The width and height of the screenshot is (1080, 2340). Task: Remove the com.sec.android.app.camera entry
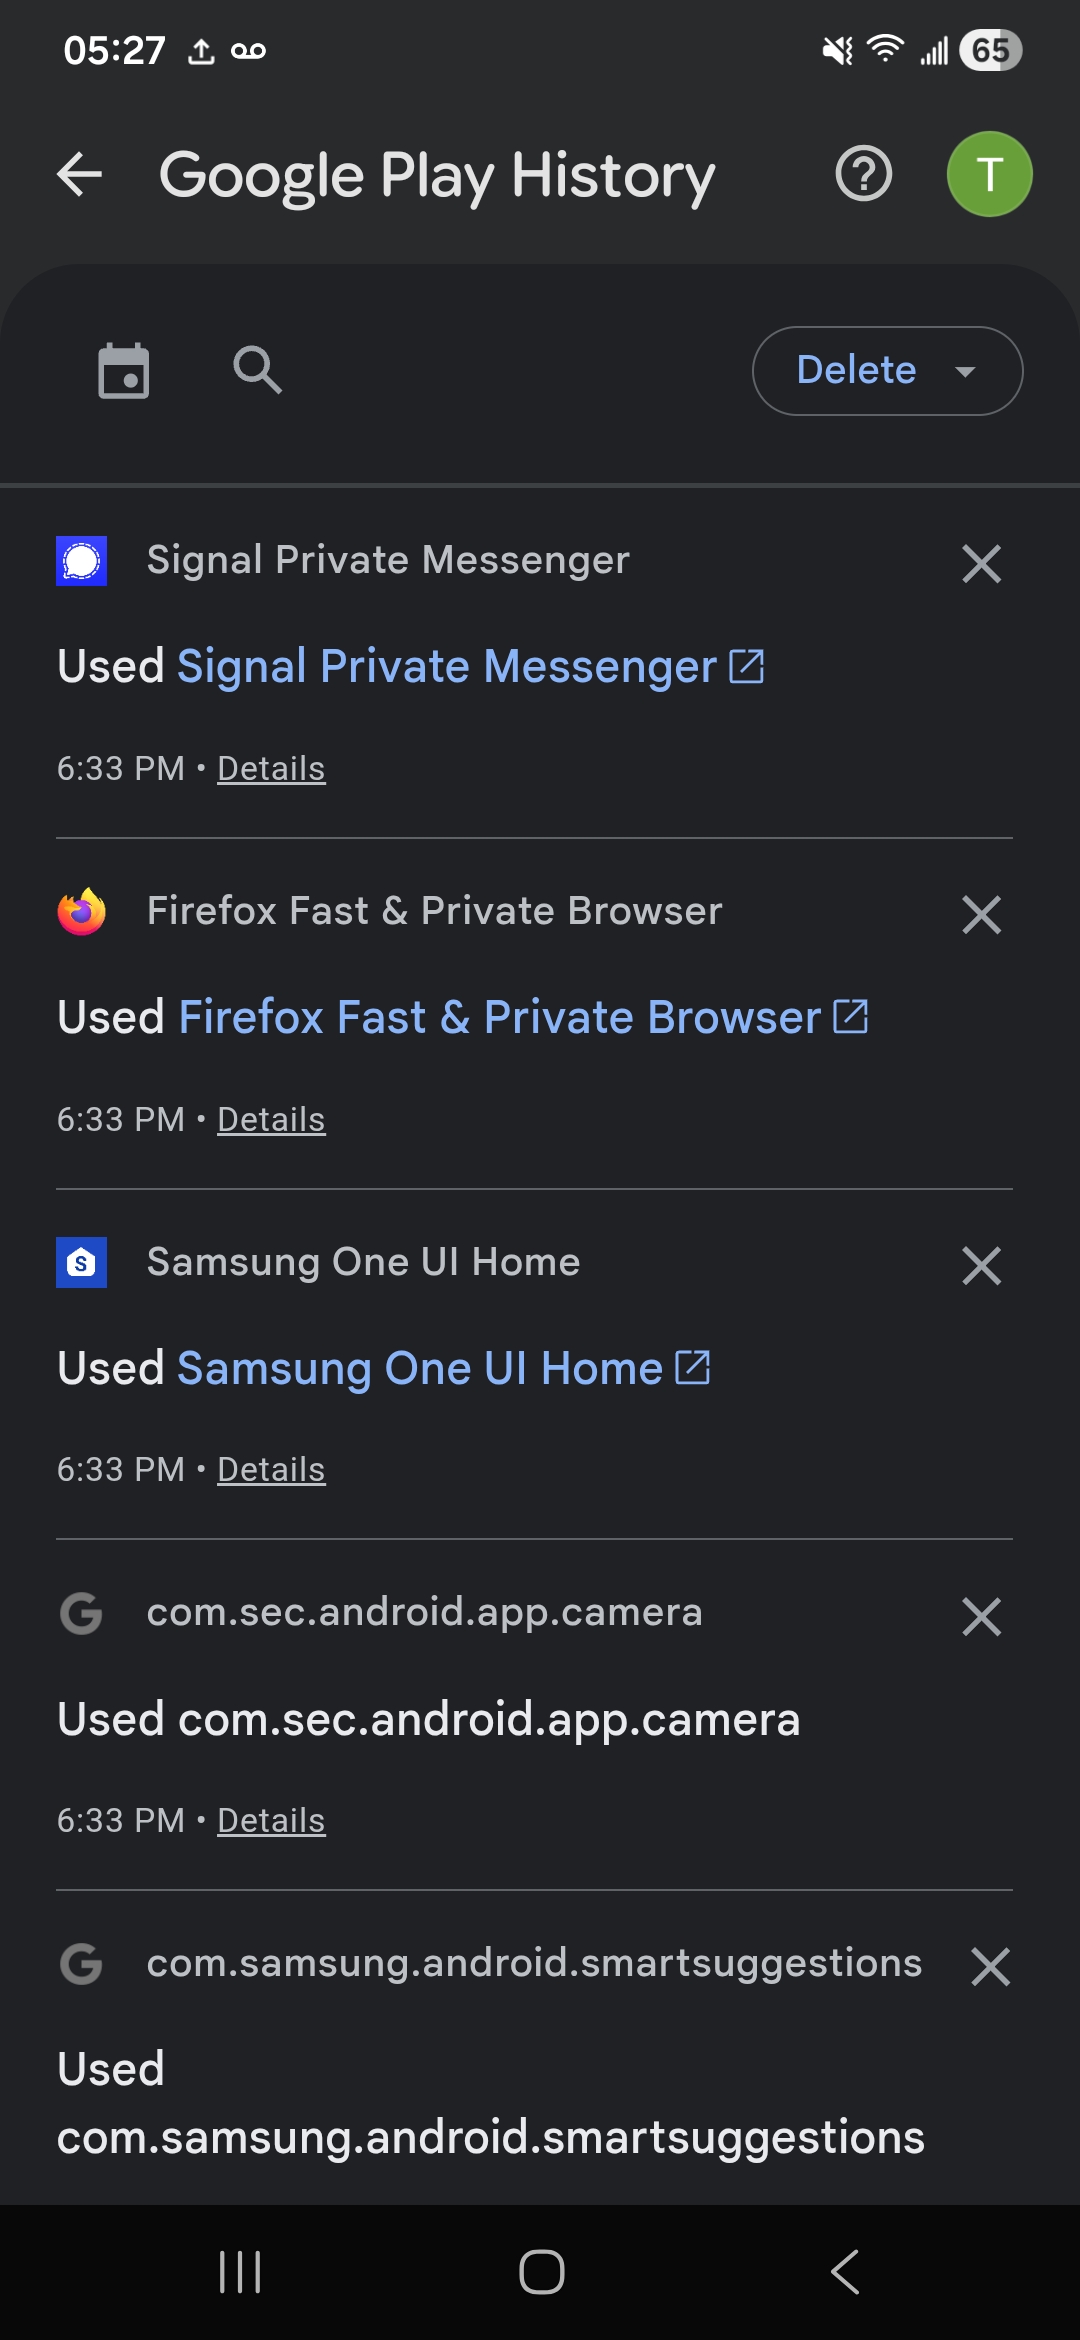coord(981,1617)
